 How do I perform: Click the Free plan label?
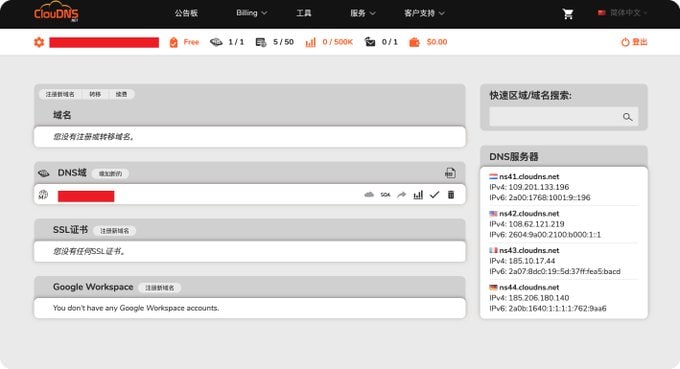(x=191, y=42)
